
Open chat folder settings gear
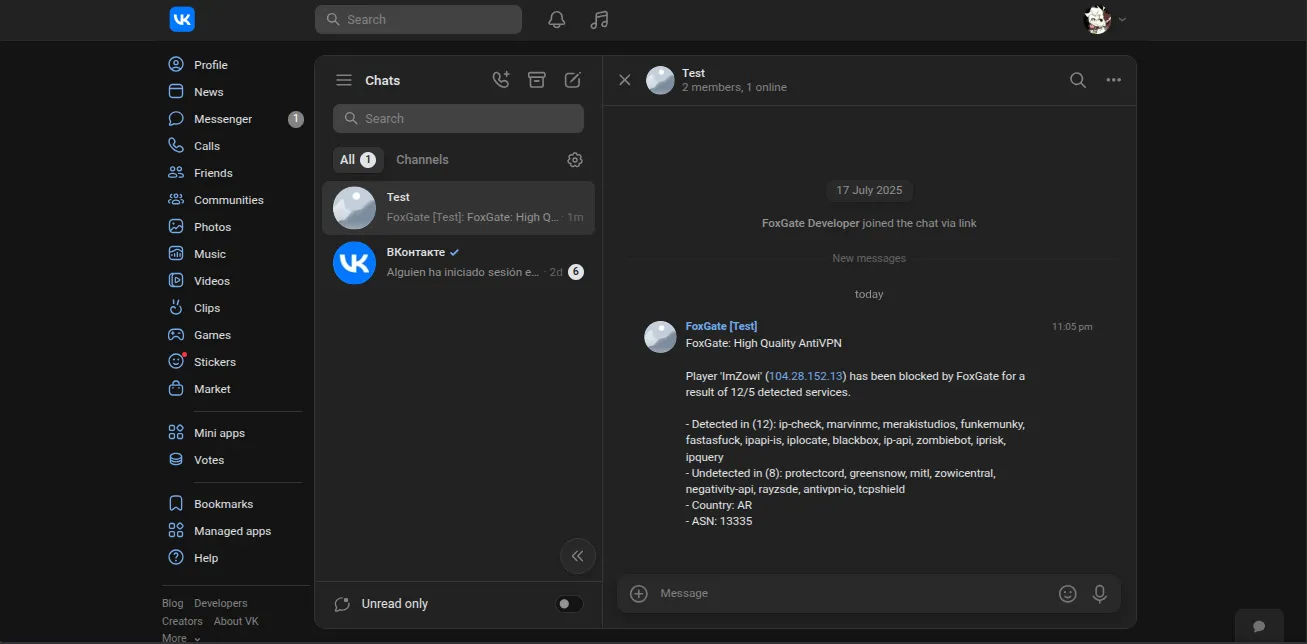[575, 160]
